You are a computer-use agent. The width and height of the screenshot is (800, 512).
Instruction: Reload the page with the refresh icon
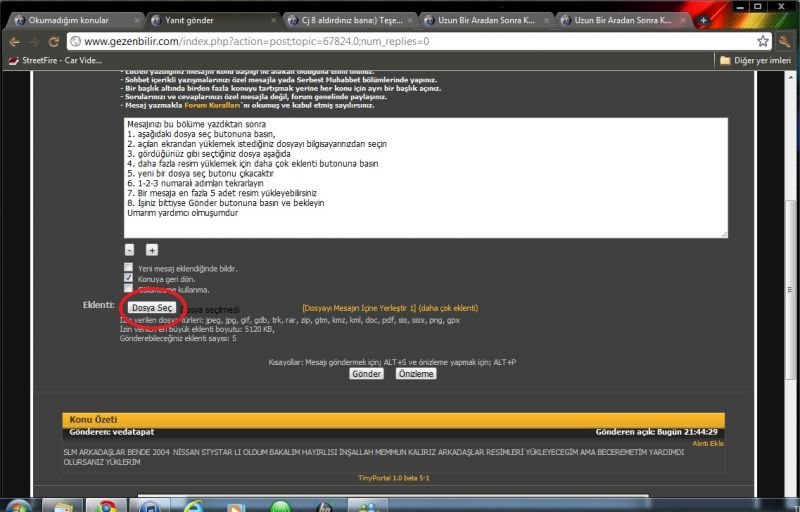(55, 41)
